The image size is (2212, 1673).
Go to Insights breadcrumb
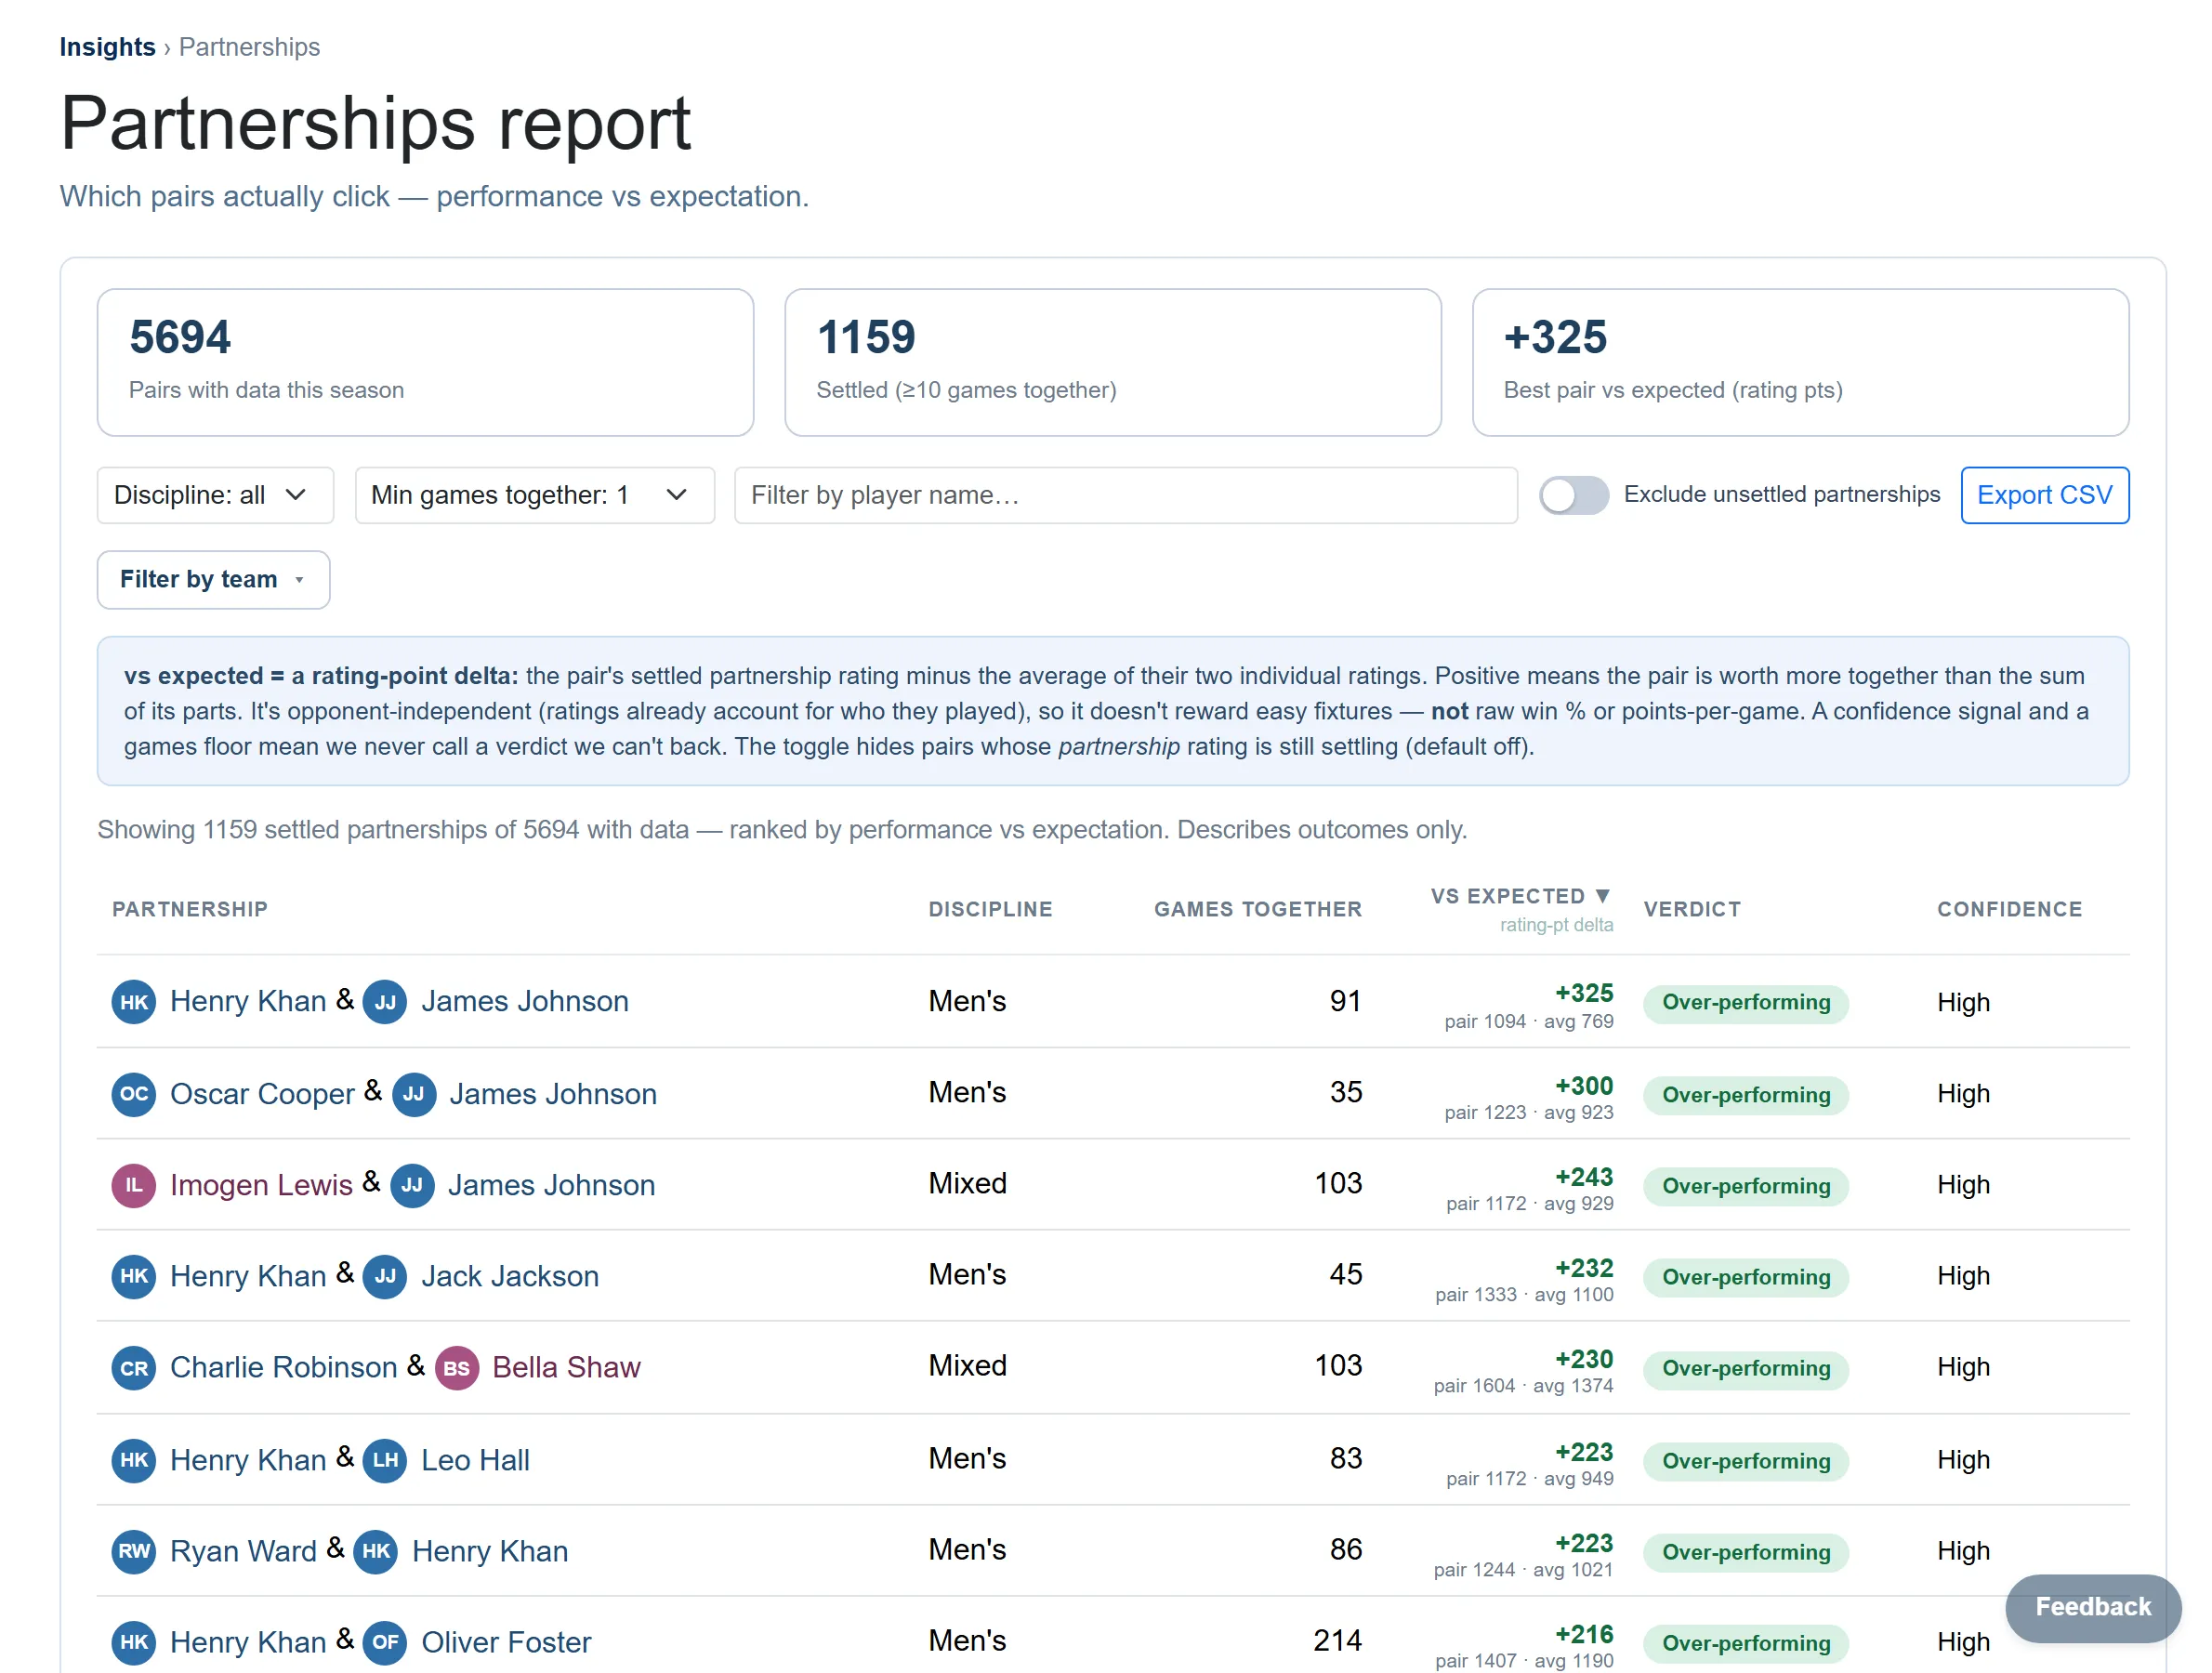pos(107,47)
